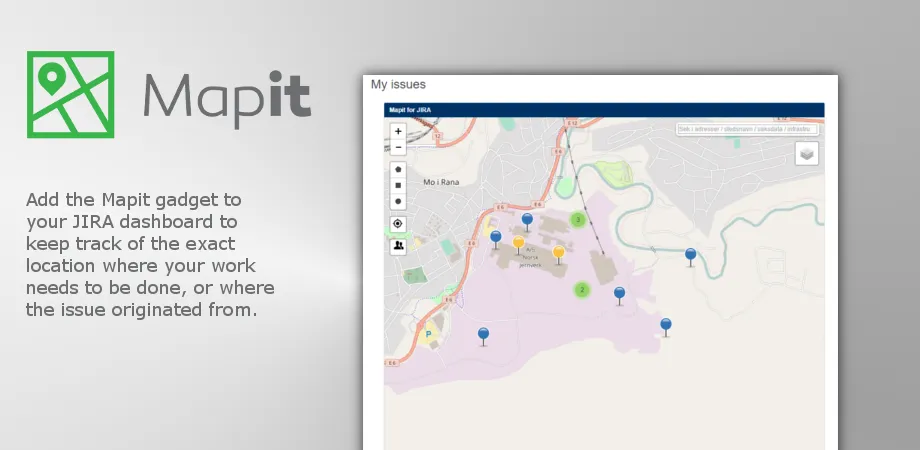This screenshot has height=450, width=920.
Task: Click the blue pin on the river bank
Action: click(691, 256)
